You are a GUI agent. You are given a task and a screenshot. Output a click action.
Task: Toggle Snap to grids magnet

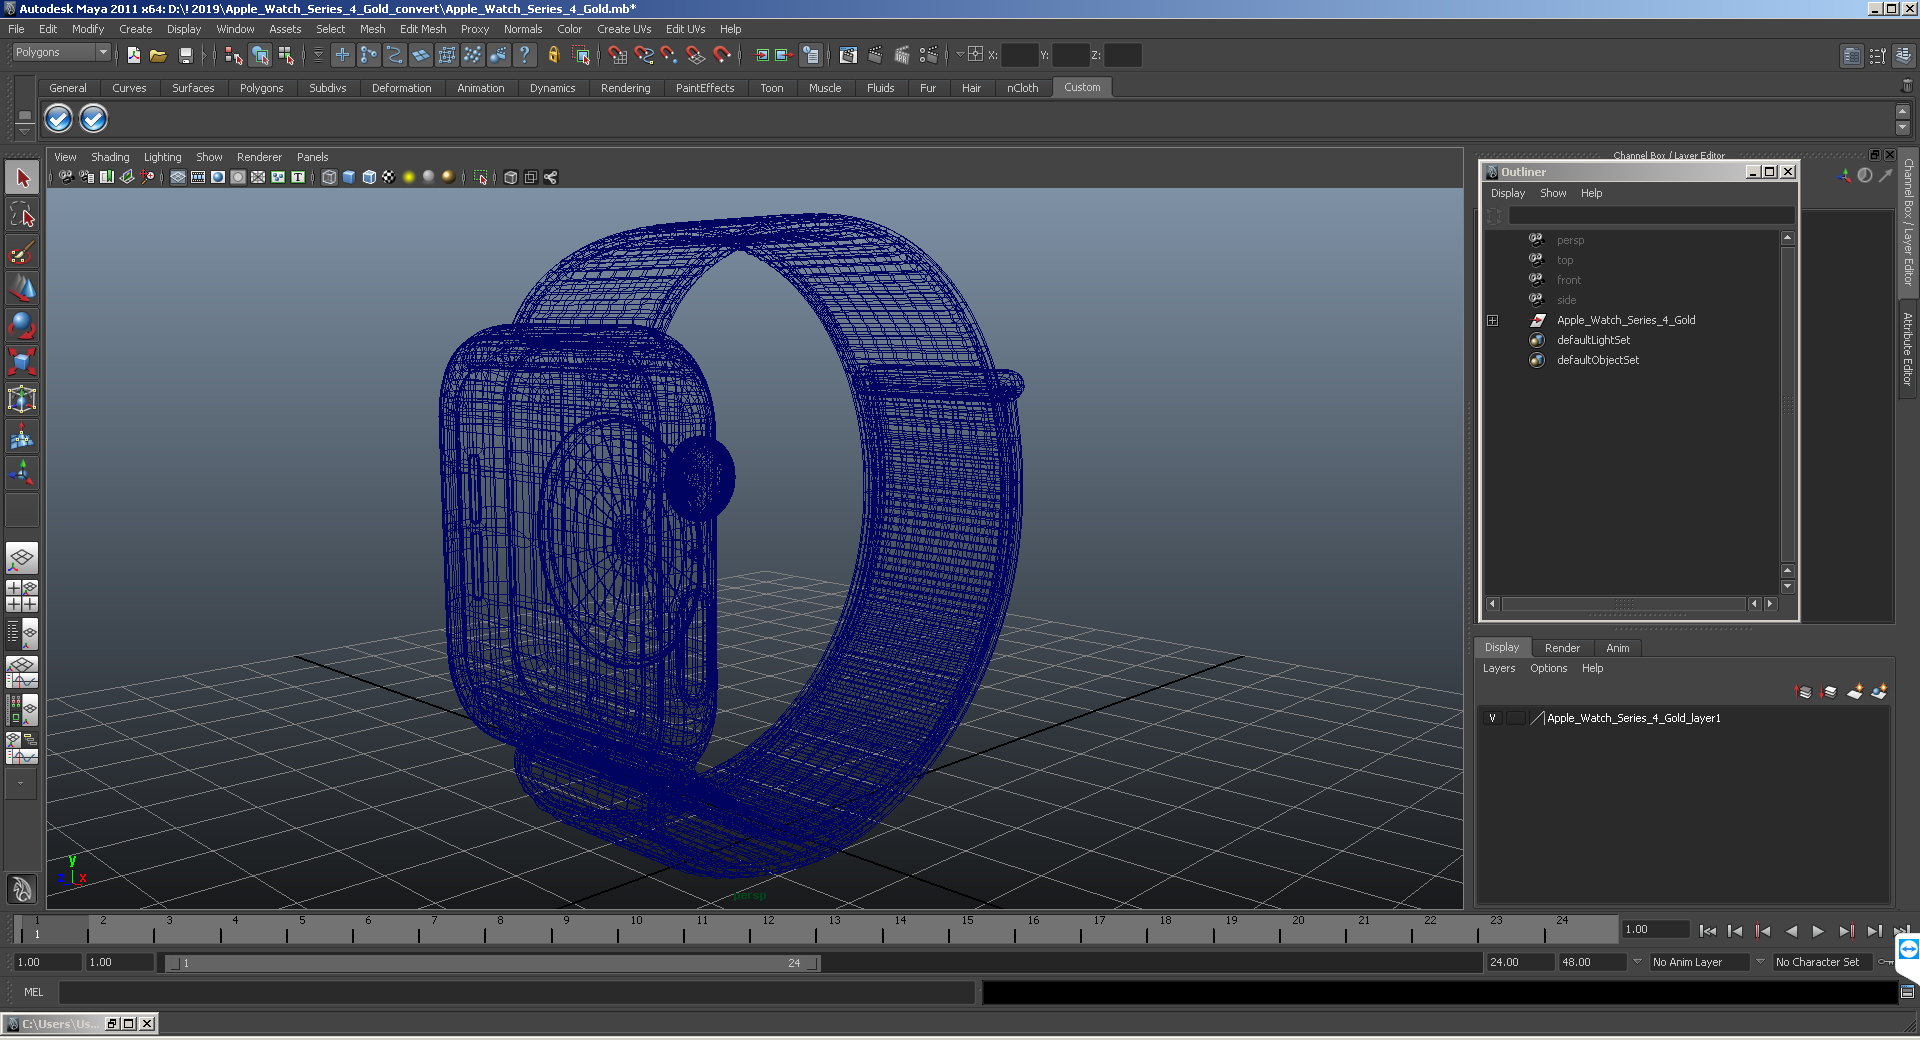[618, 55]
